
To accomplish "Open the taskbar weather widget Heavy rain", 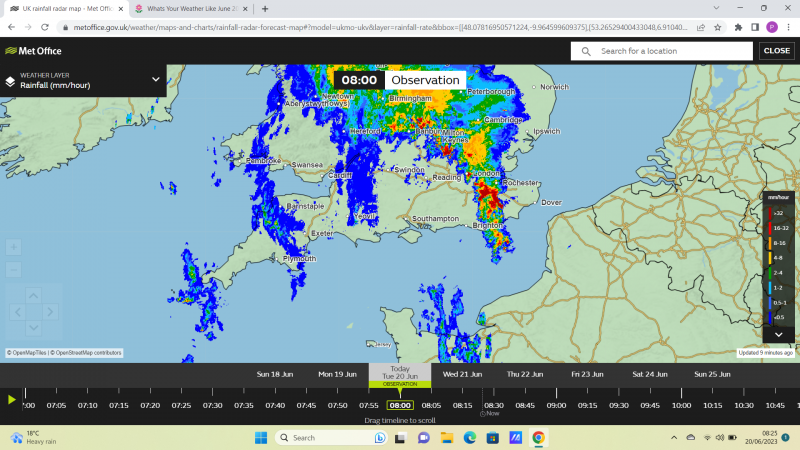I will [34, 438].
